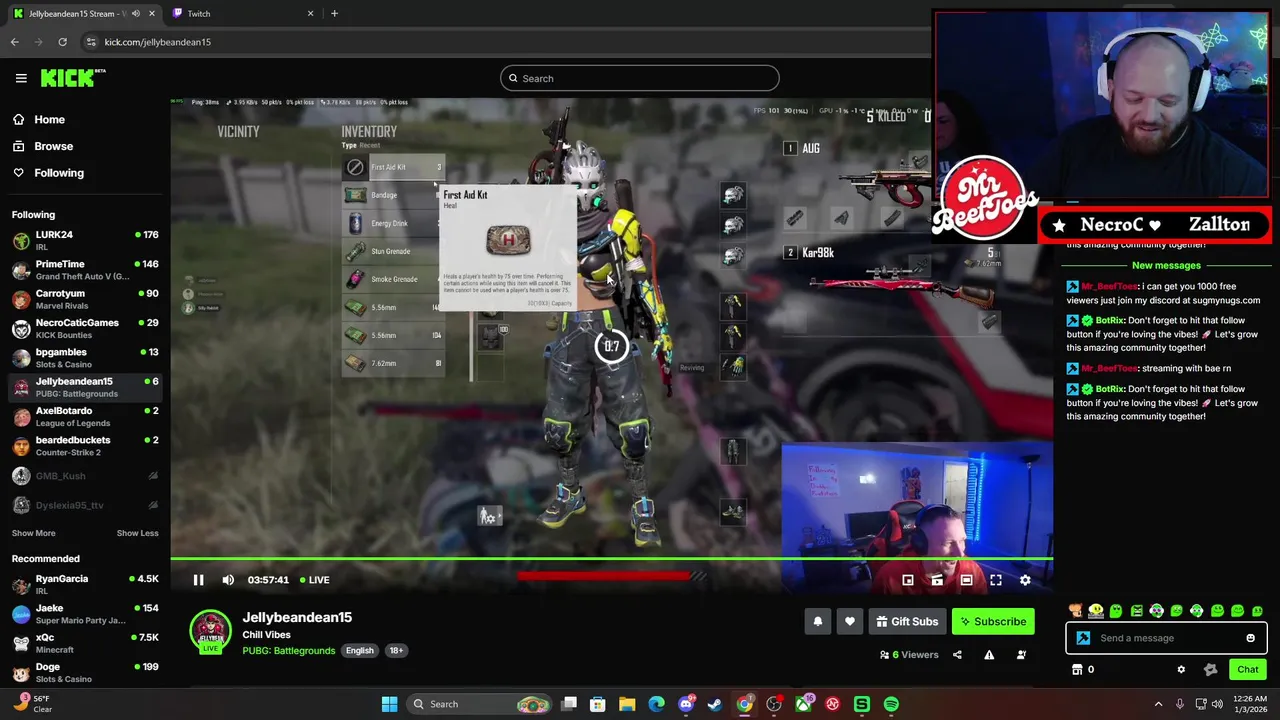Click the Kick logo

point(72,78)
